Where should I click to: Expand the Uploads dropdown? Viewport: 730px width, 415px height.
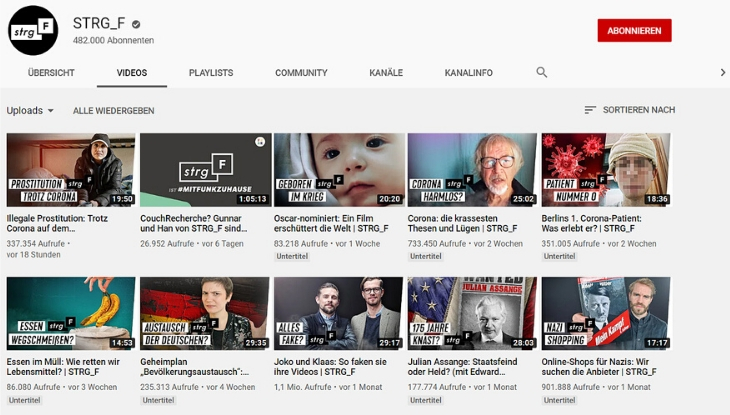click(x=30, y=110)
